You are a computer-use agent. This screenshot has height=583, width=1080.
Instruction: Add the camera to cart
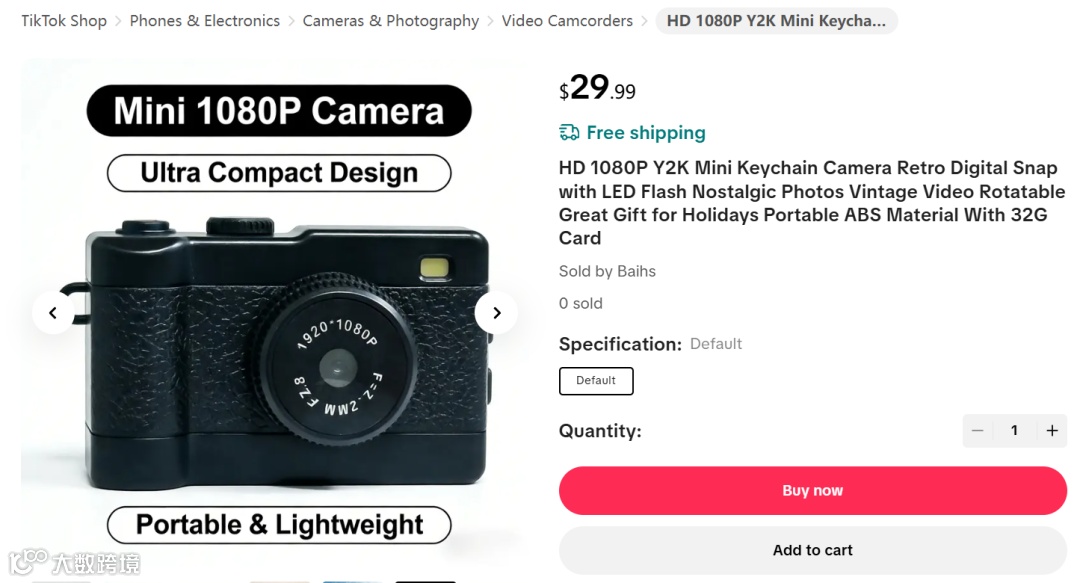click(x=812, y=550)
